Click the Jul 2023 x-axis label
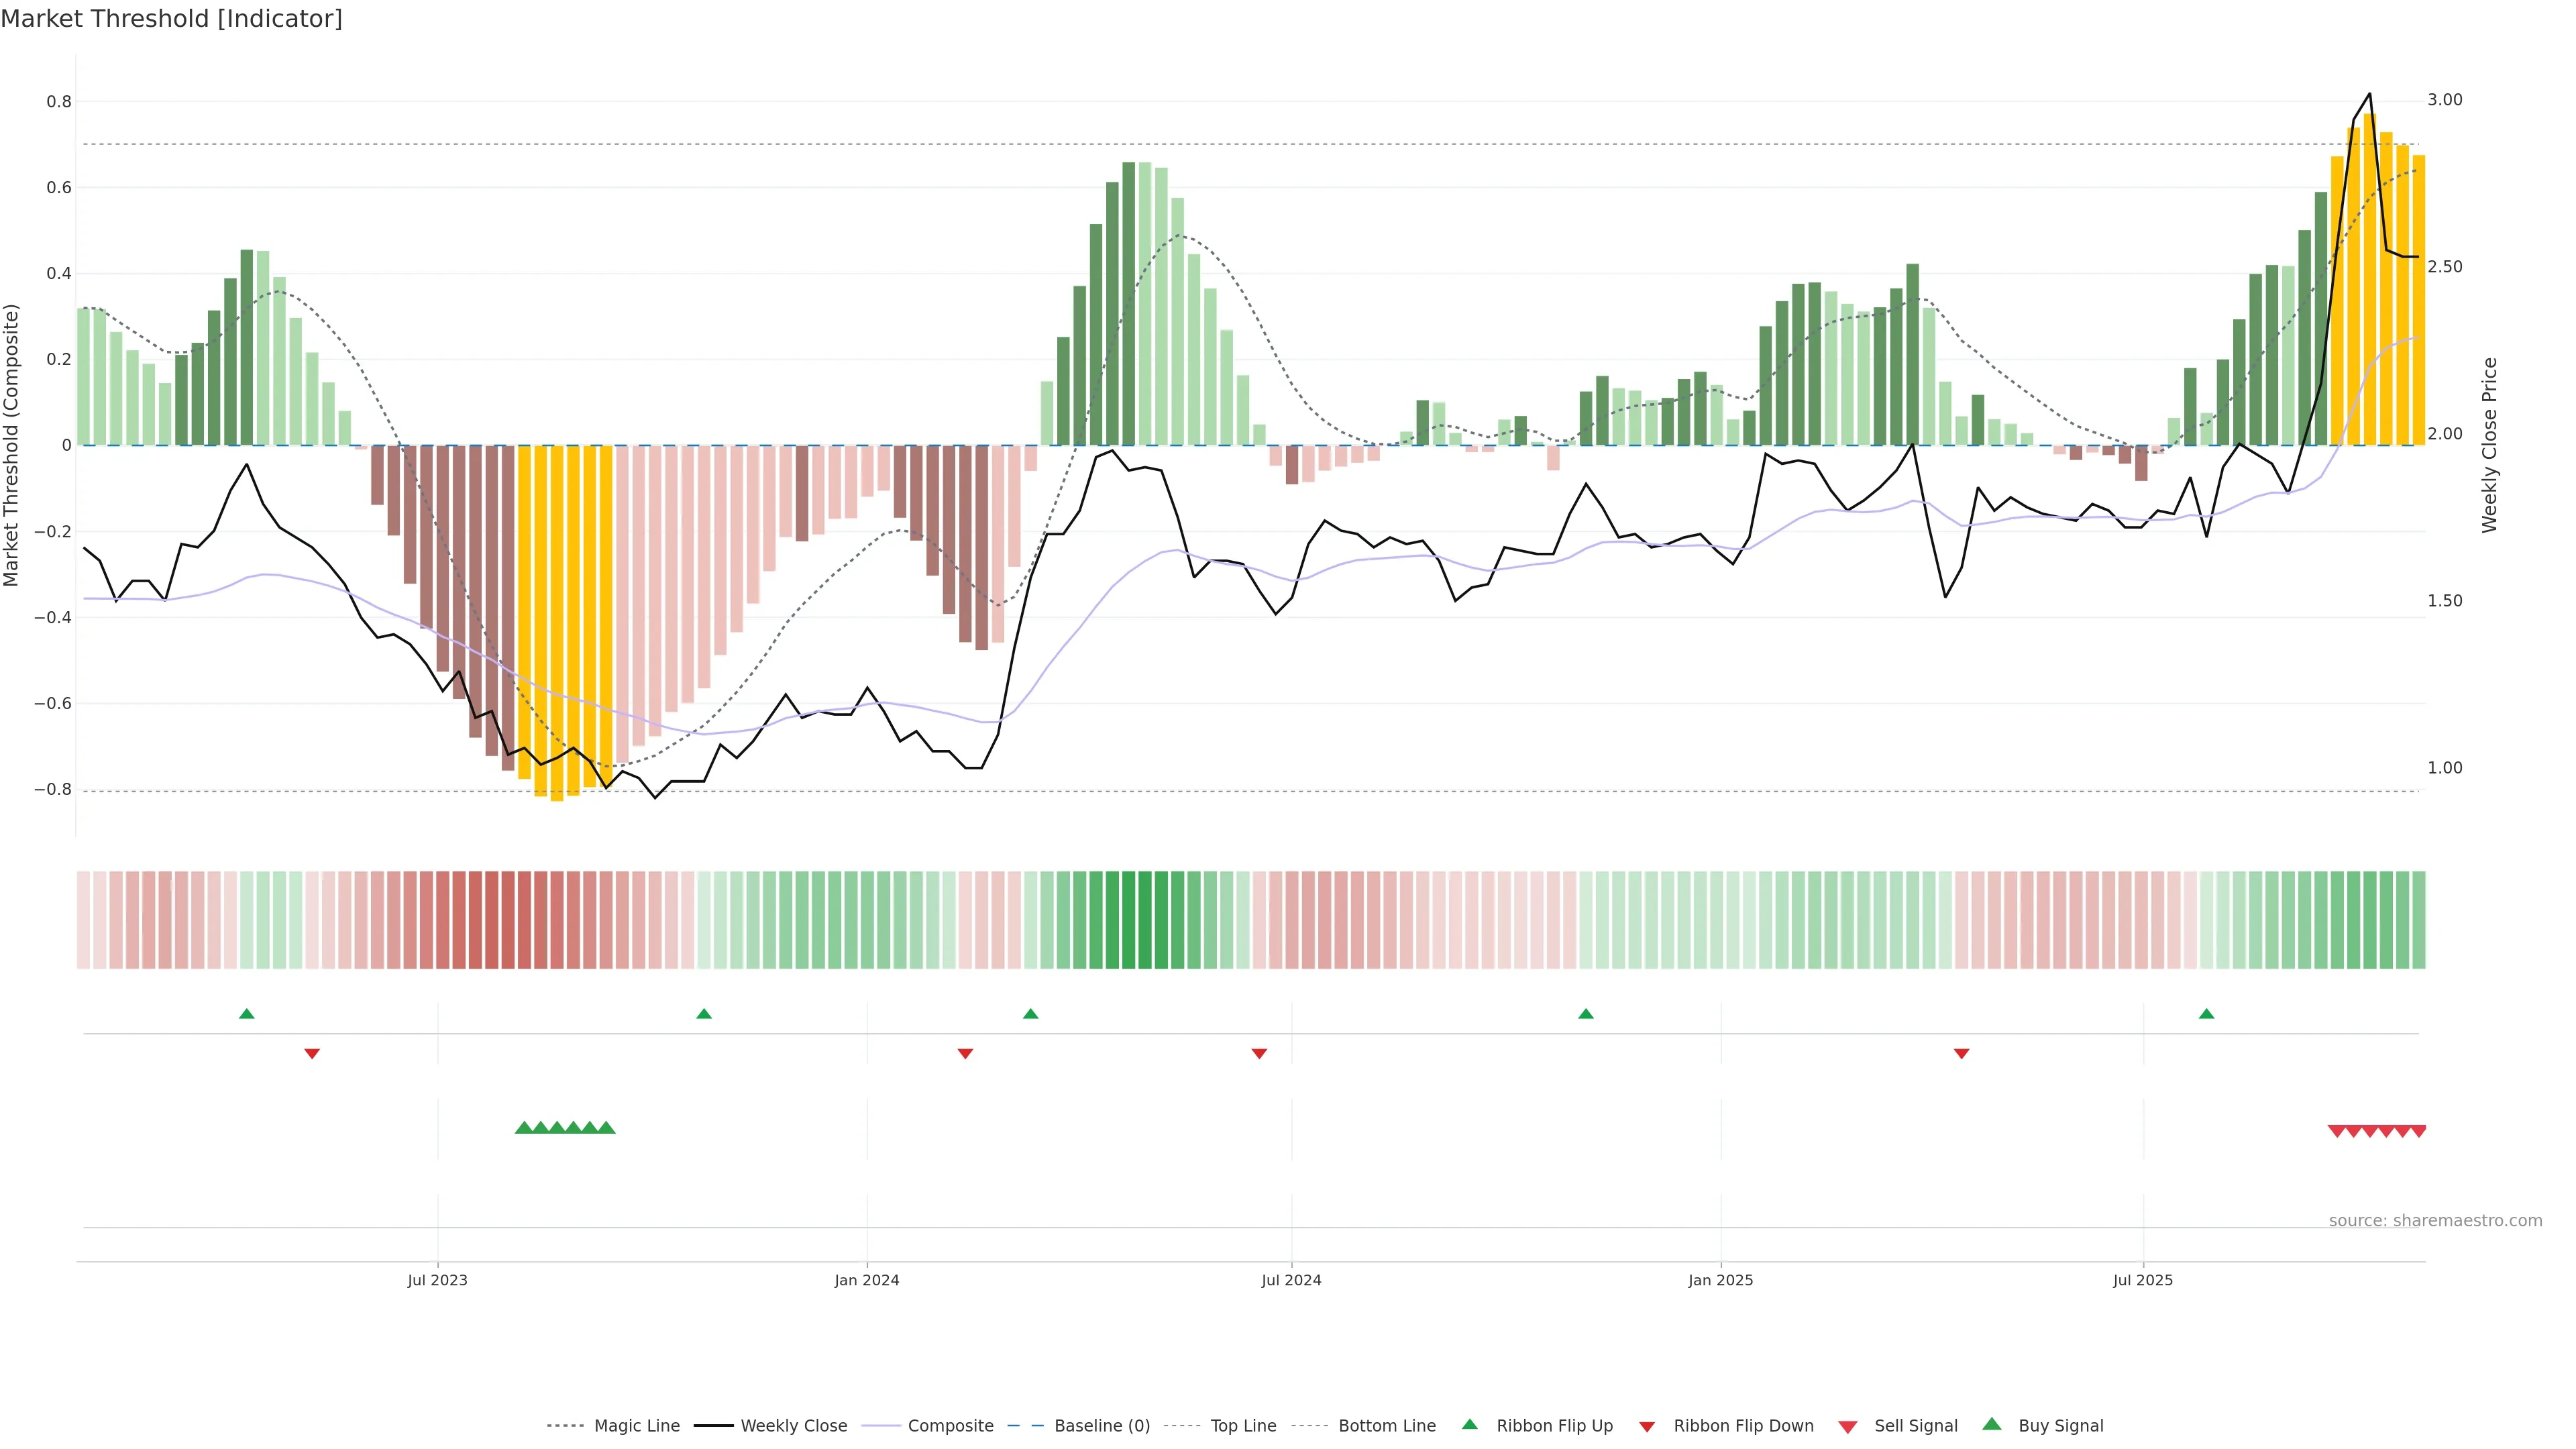Screen dimensions: 2576x1449 coord(437,1280)
